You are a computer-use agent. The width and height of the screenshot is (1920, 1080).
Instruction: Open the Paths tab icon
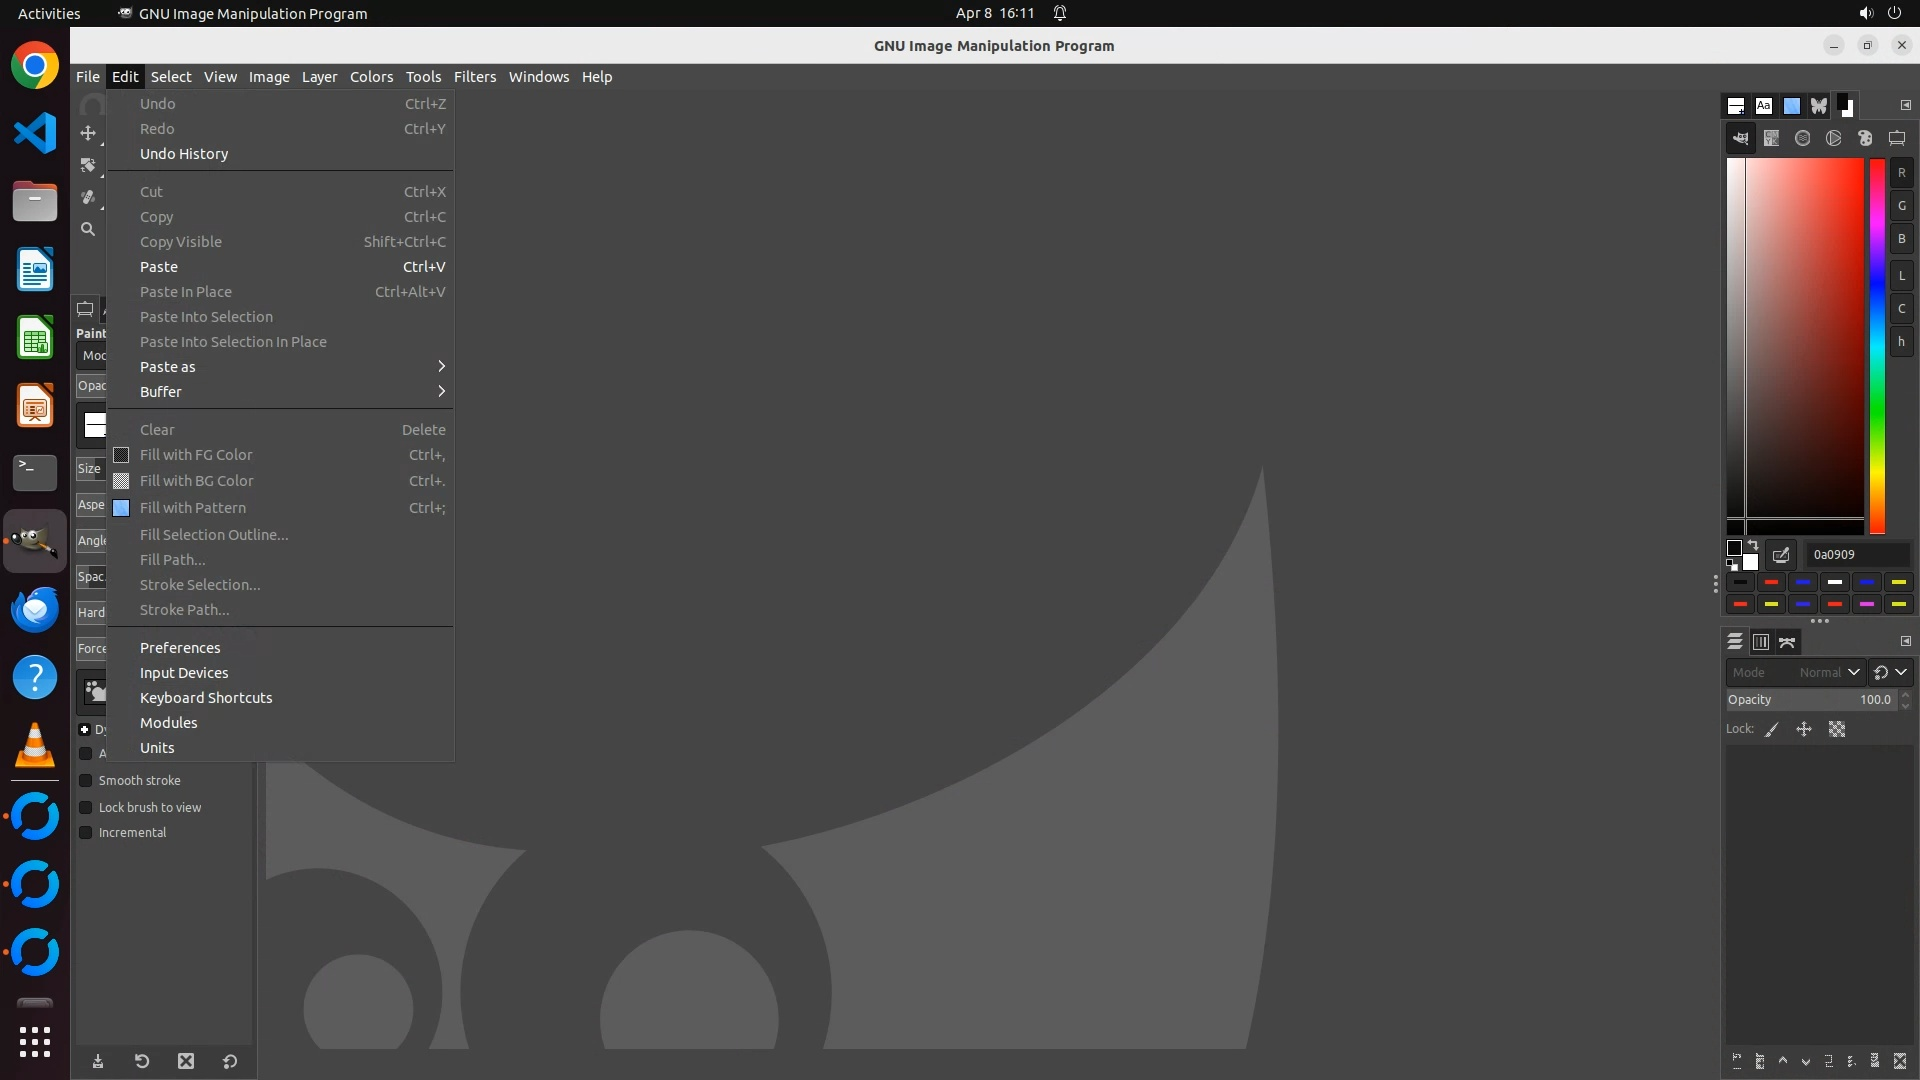pyautogui.click(x=1788, y=642)
